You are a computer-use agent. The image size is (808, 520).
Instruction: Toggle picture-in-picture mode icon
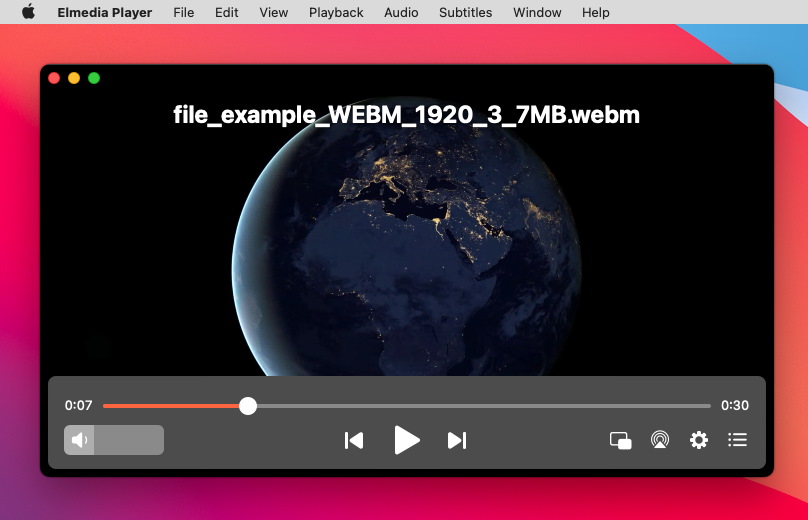[x=620, y=441]
